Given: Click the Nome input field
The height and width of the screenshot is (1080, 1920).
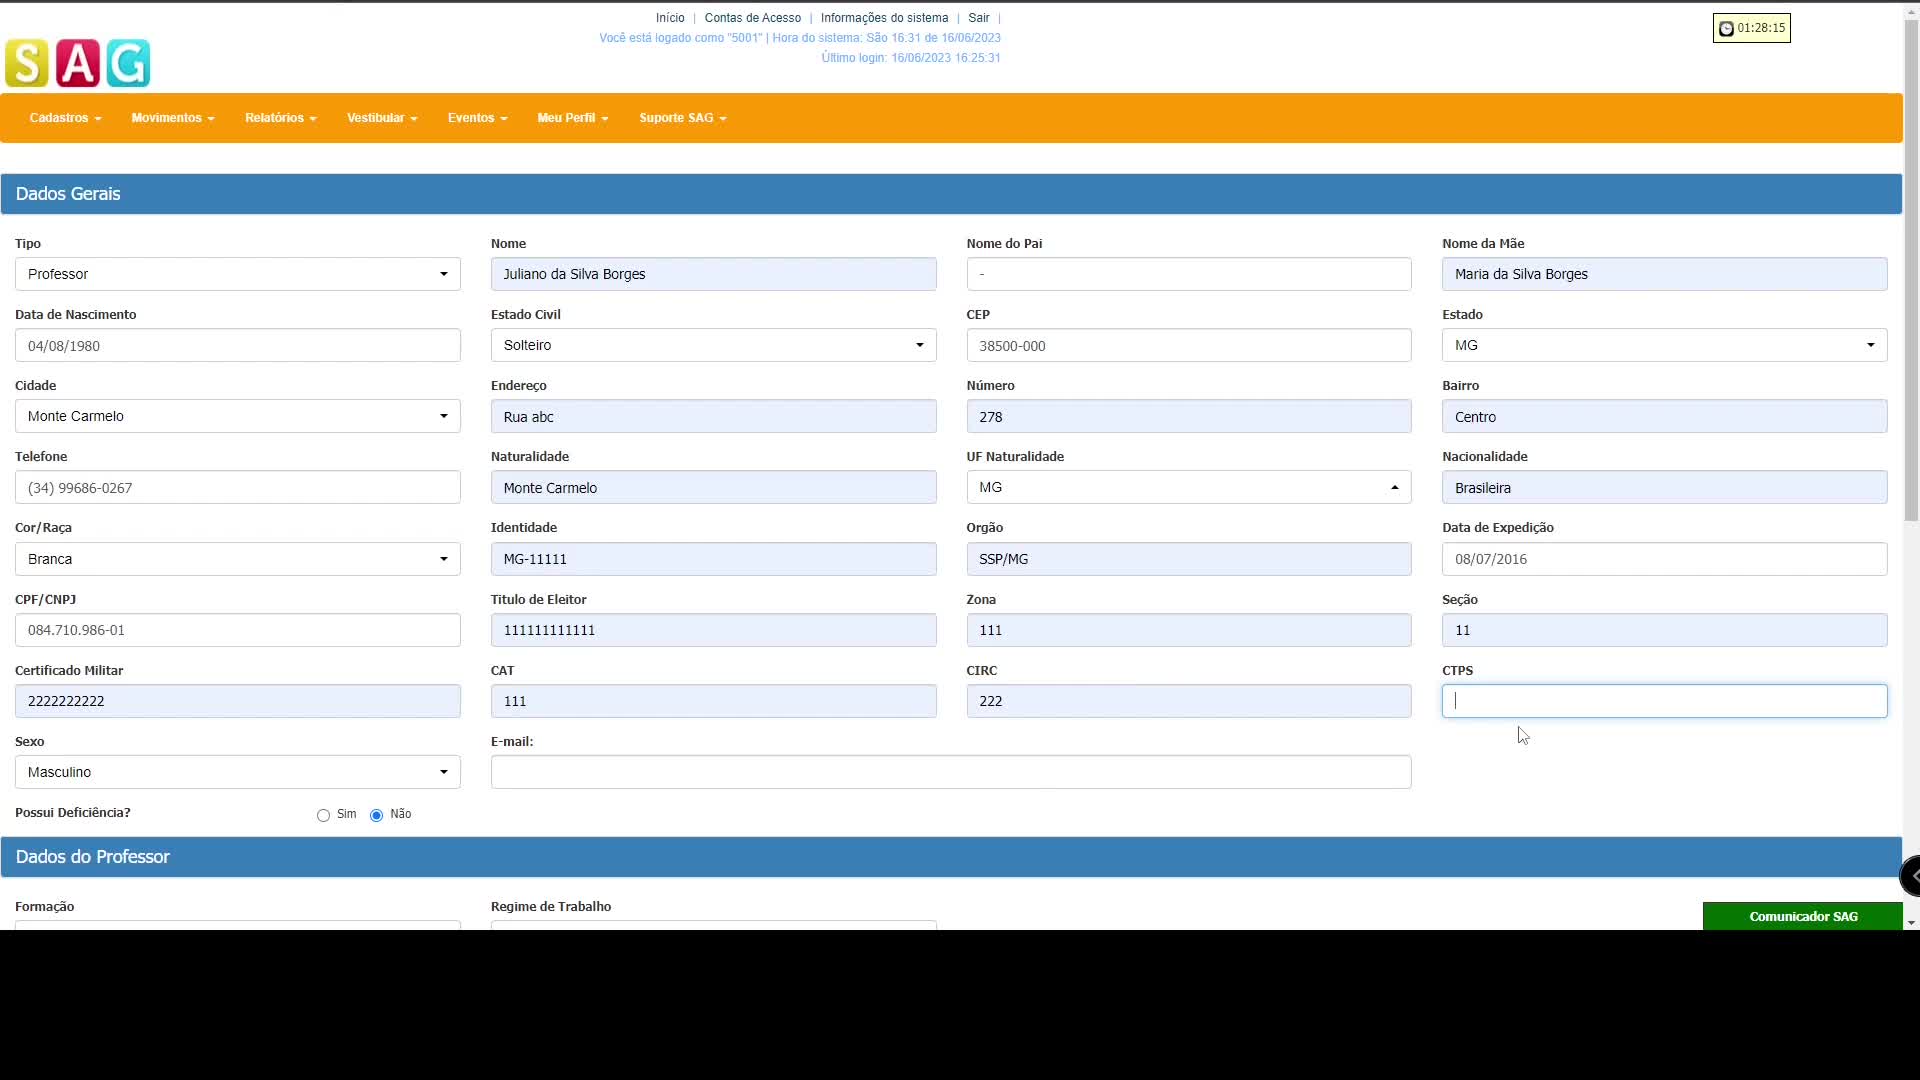Looking at the screenshot, I should (x=713, y=274).
